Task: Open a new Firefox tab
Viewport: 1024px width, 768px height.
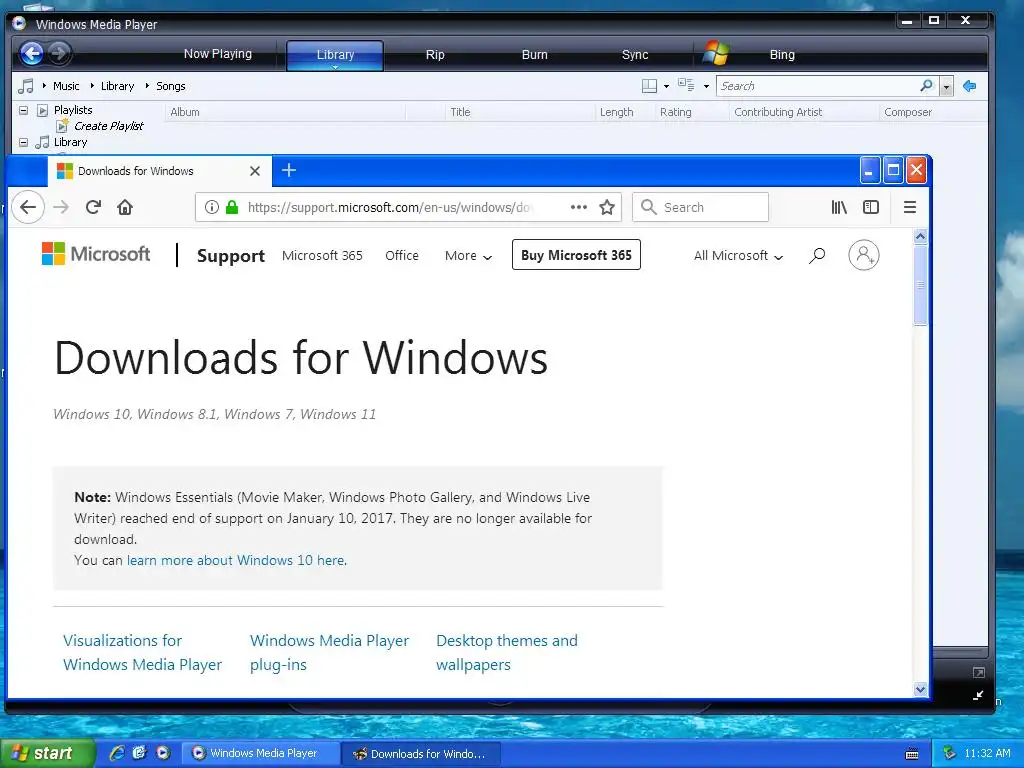Action: point(289,170)
